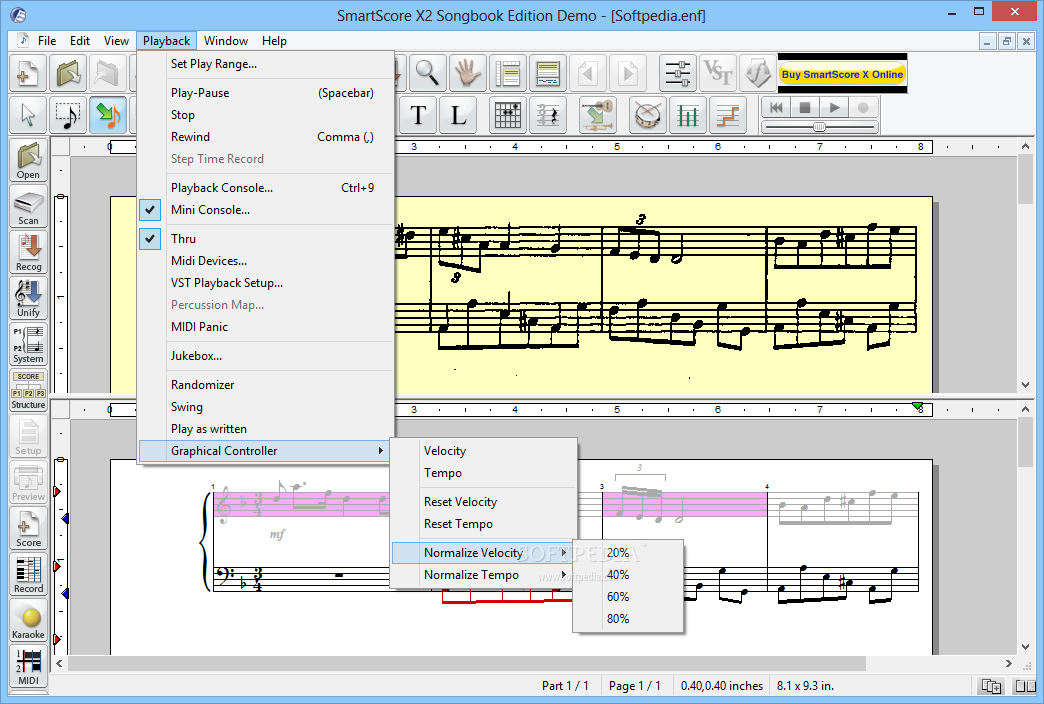Open the Karaoke view icon
This screenshot has width=1044, height=704.
[28, 620]
